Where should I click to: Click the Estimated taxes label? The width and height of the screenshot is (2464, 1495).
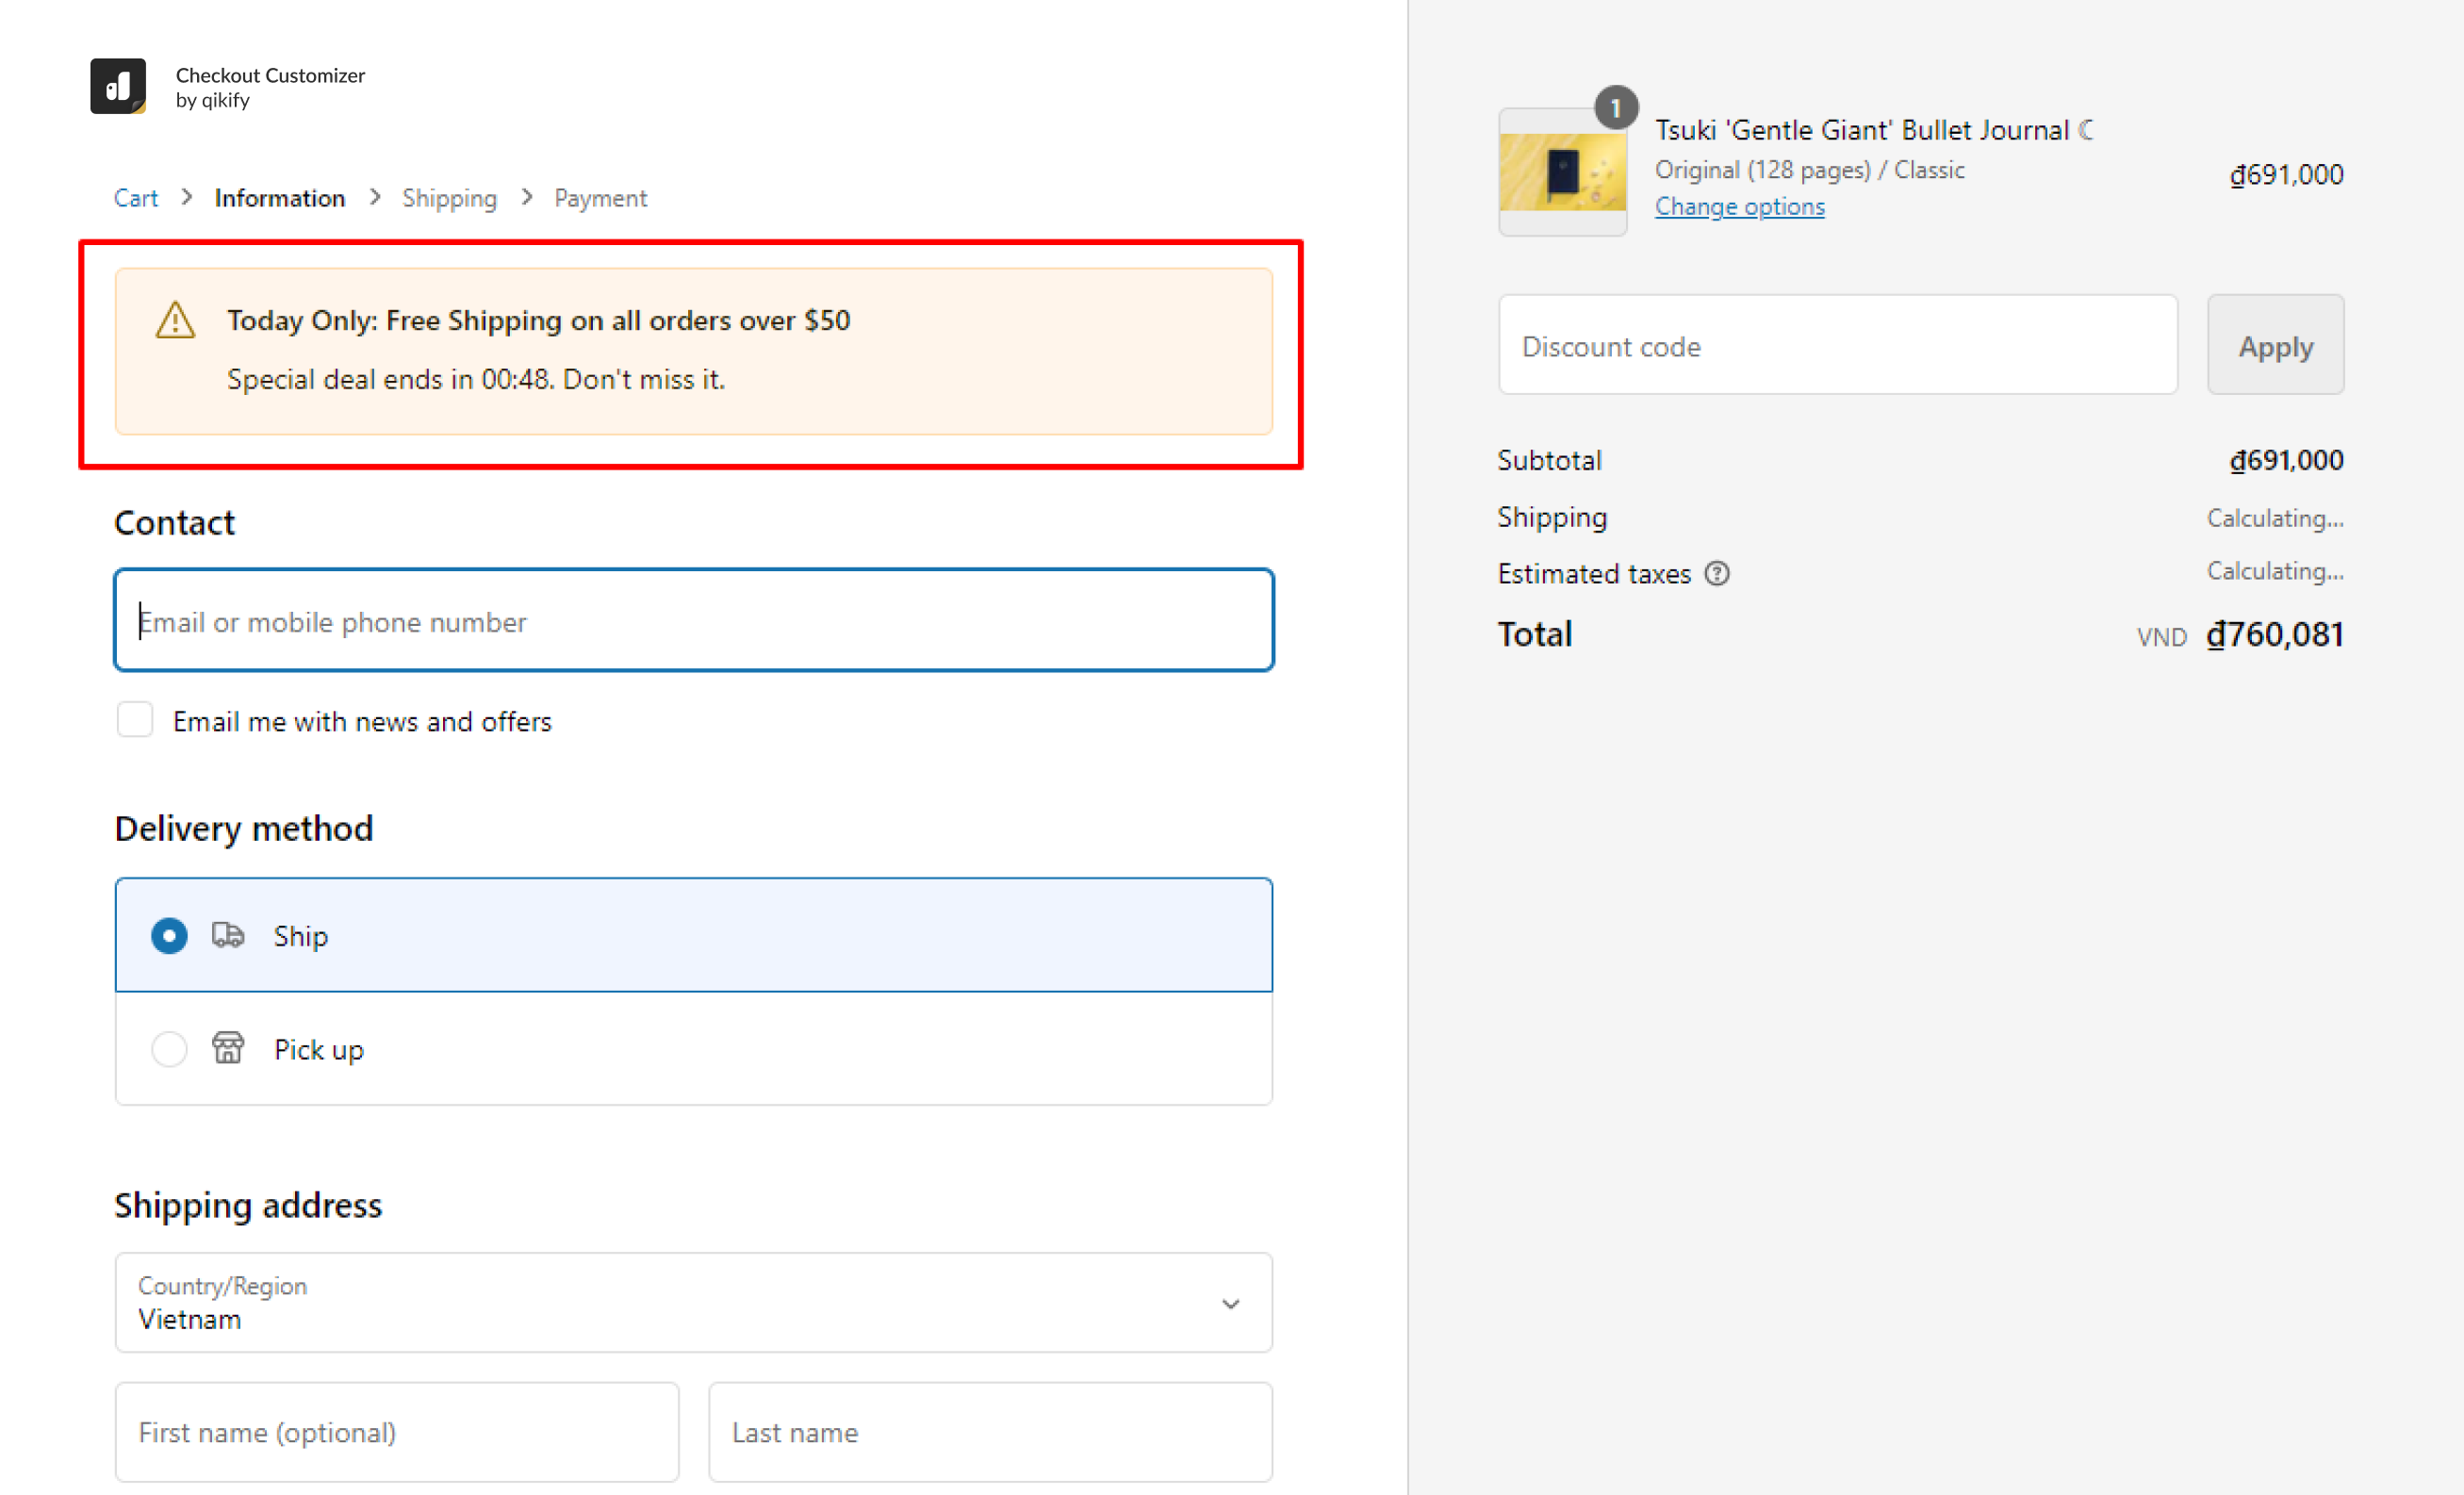[x=1595, y=574]
